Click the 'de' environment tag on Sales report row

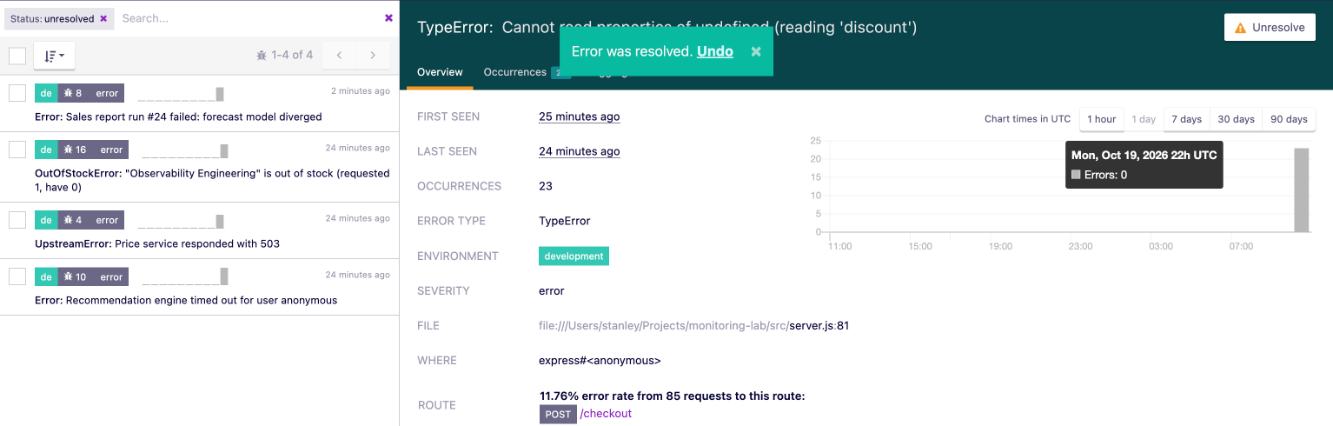click(x=46, y=93)
